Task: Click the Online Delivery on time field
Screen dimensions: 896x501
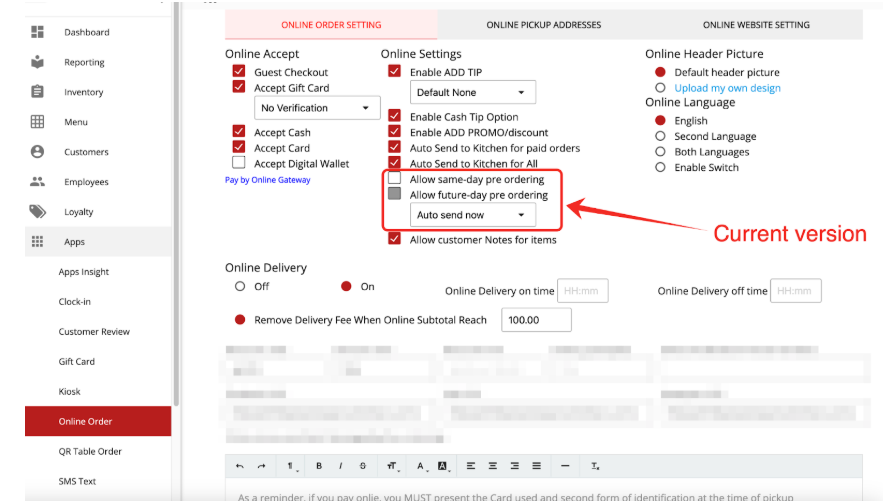Action: click(x=582, y=291)
